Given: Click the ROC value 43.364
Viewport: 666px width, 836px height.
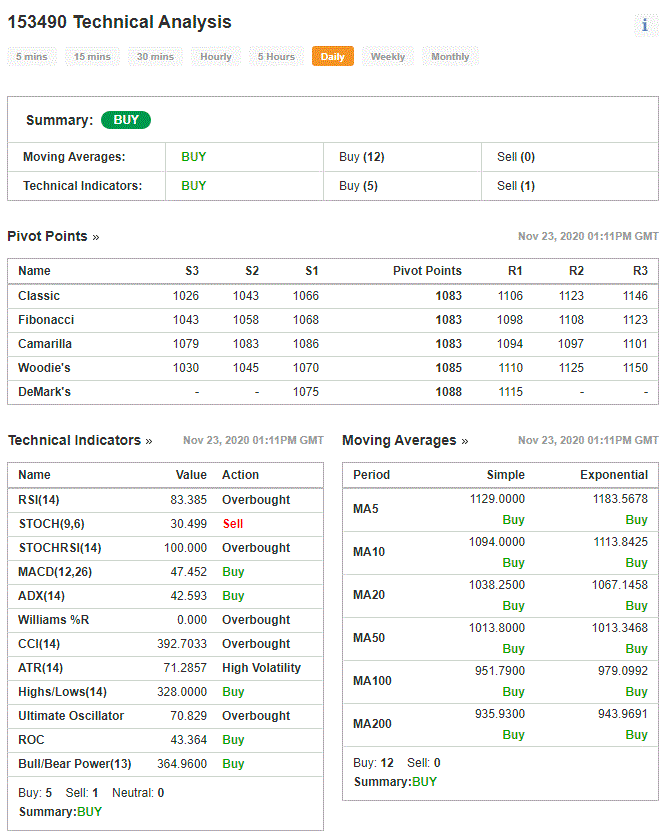Looking at the screenshot, I should pos(188,740).
